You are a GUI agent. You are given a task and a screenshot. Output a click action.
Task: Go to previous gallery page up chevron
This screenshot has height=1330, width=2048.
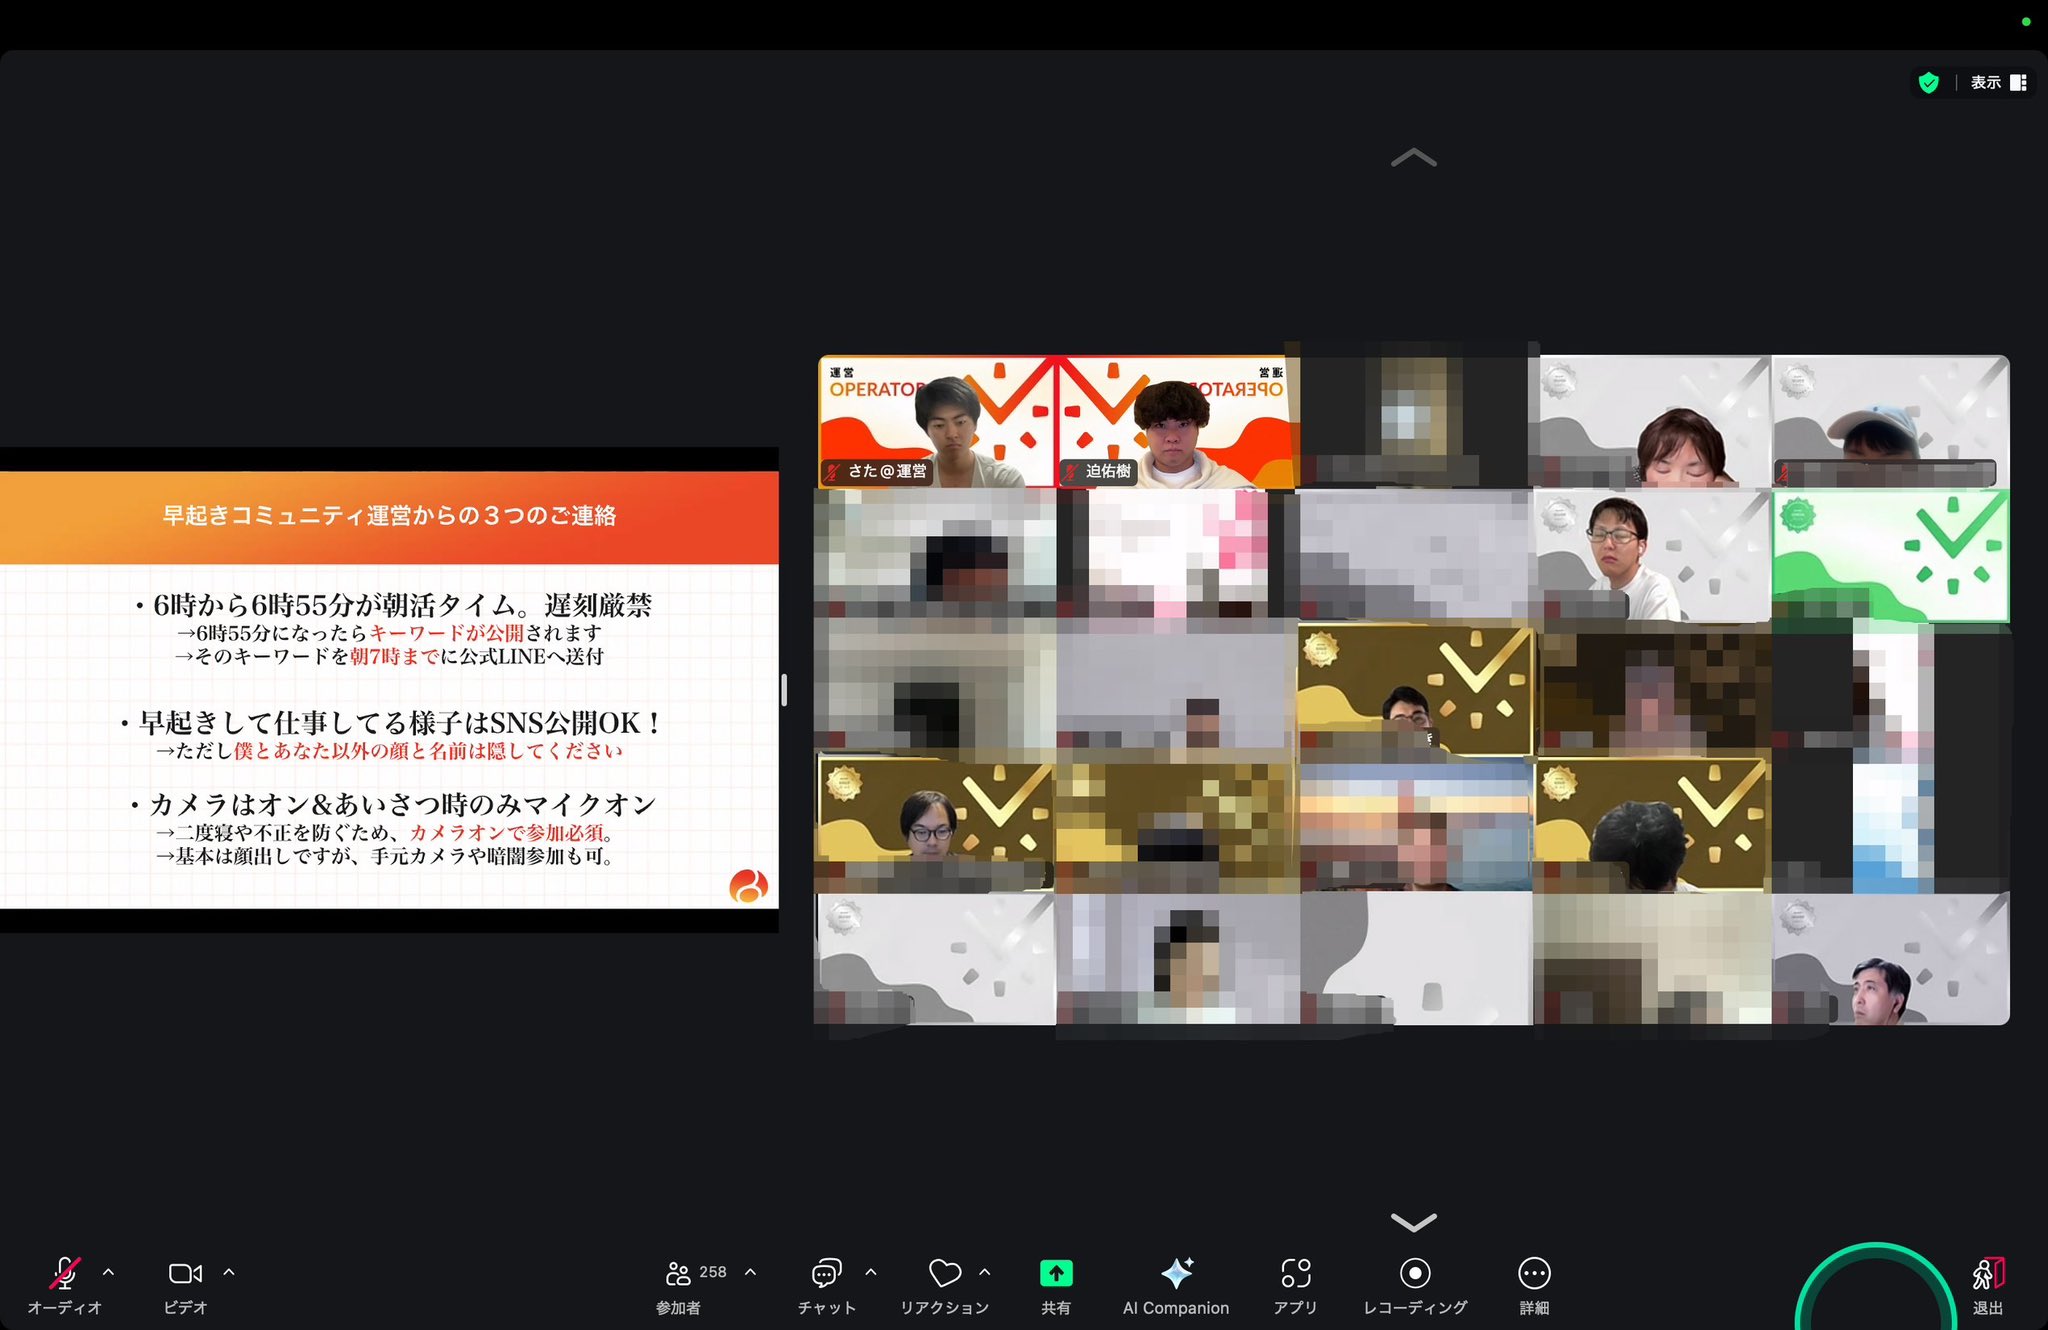point(1414,158)
